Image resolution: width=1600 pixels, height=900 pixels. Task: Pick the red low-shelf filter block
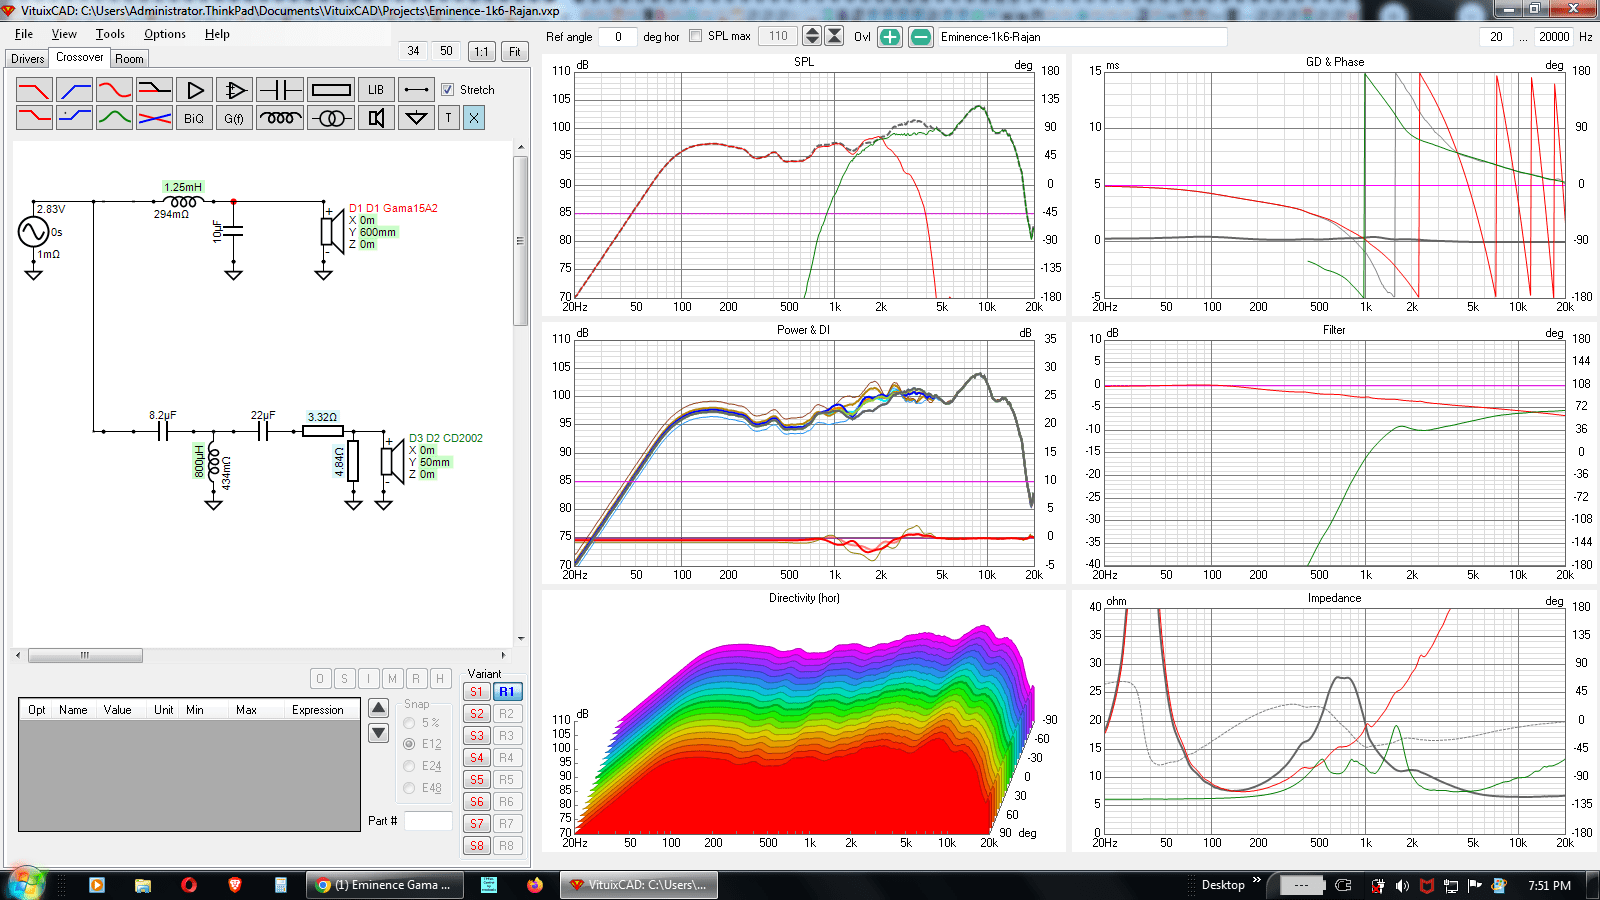tap(34, 118)
